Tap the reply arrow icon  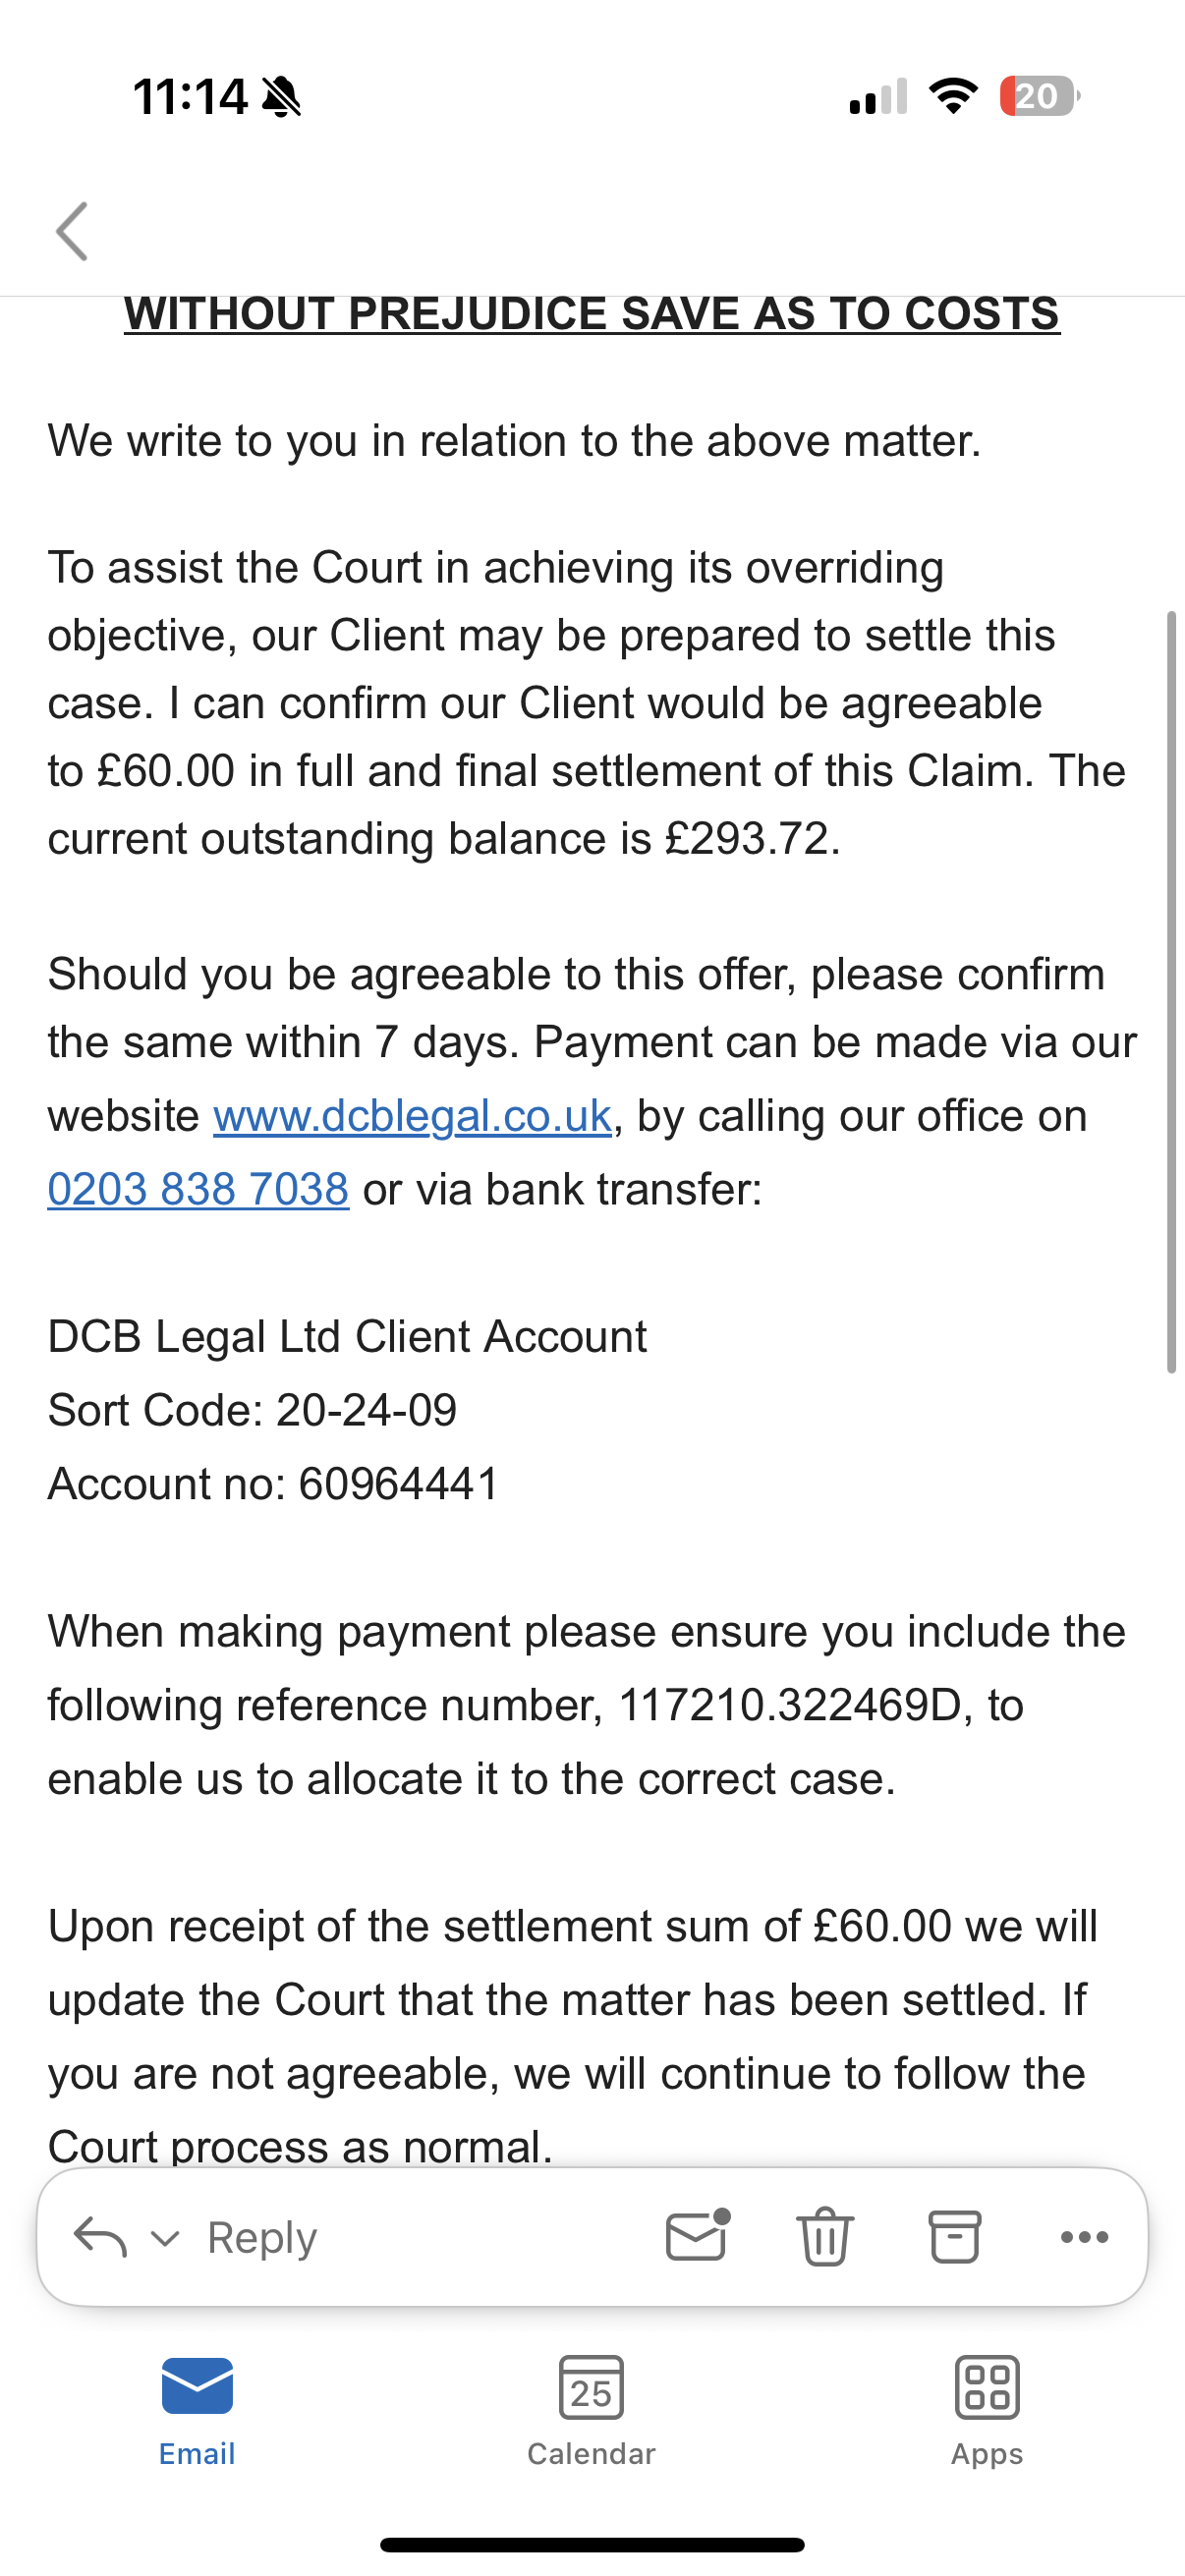(x=100, y=2236)
